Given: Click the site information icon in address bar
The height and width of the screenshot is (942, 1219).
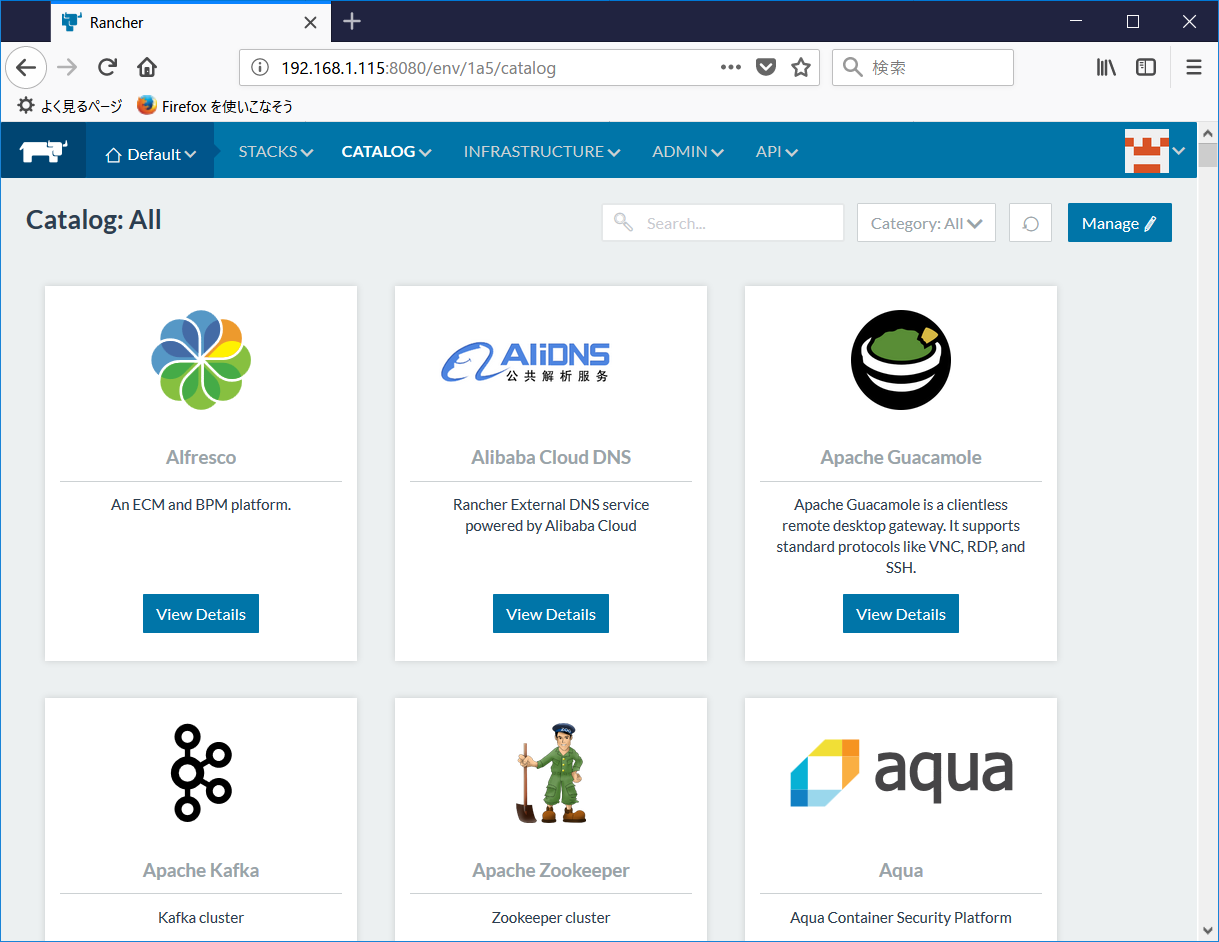Looking at the screenshot, I should point(260,68).
